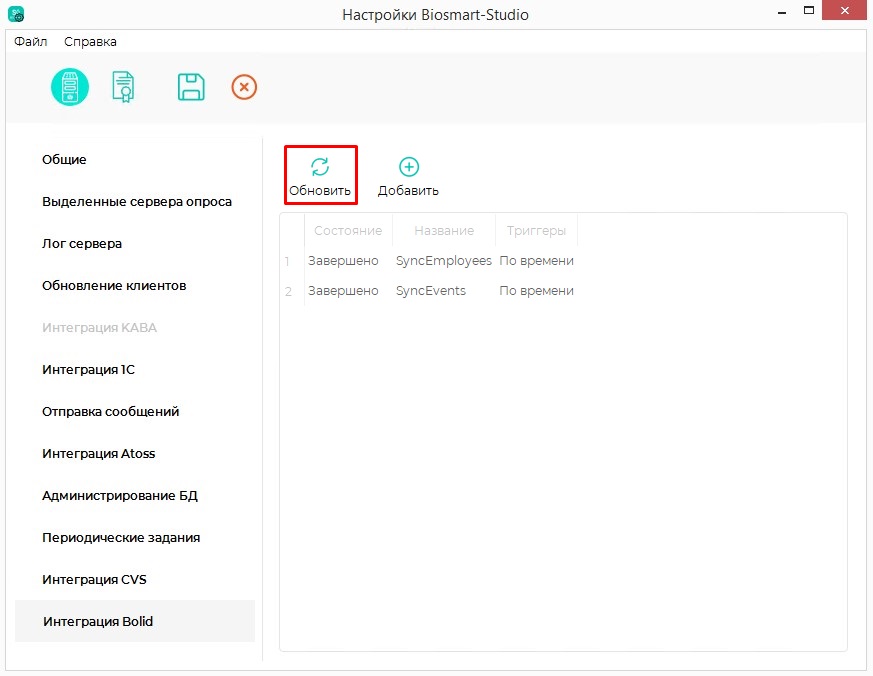Click the save floppy disk icon

(x=191, y=87)
